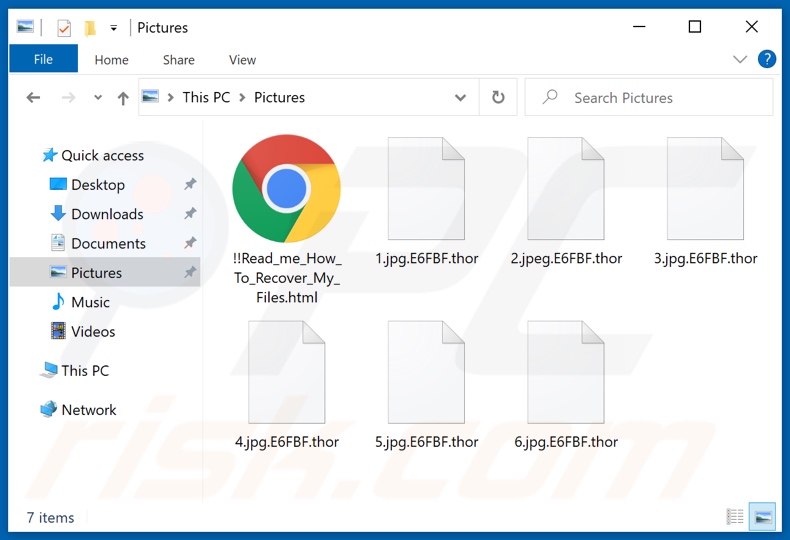Go up one folder level

pyautogui.click(x=123, y=98)
